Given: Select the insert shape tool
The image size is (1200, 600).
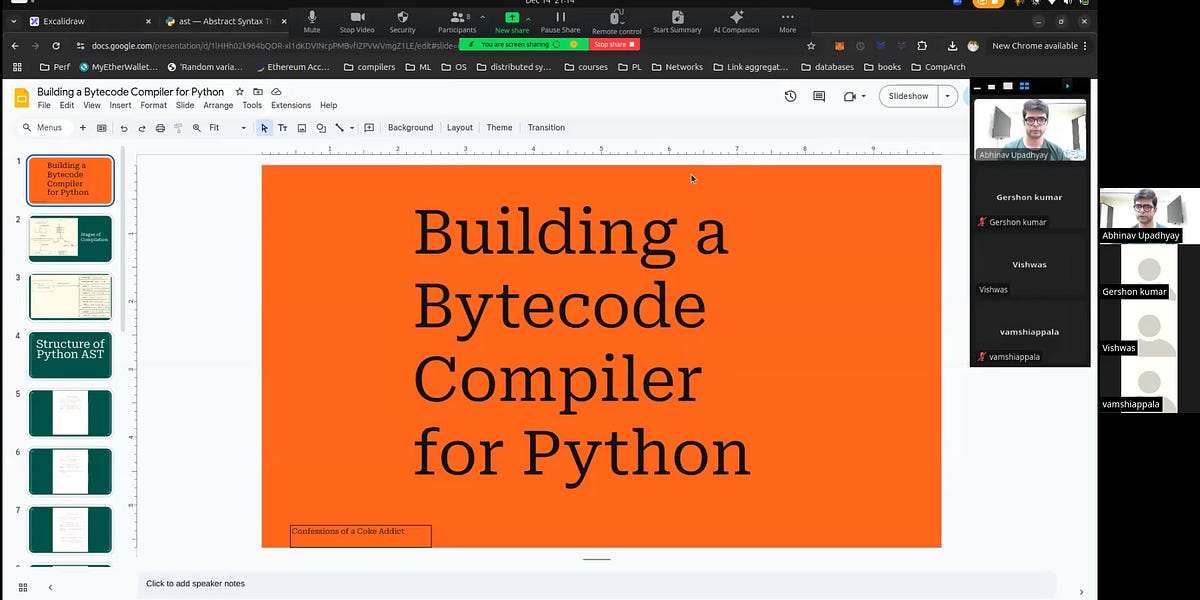Looking at the screenshot, I should pyautogui.click(x=322, y=128).
